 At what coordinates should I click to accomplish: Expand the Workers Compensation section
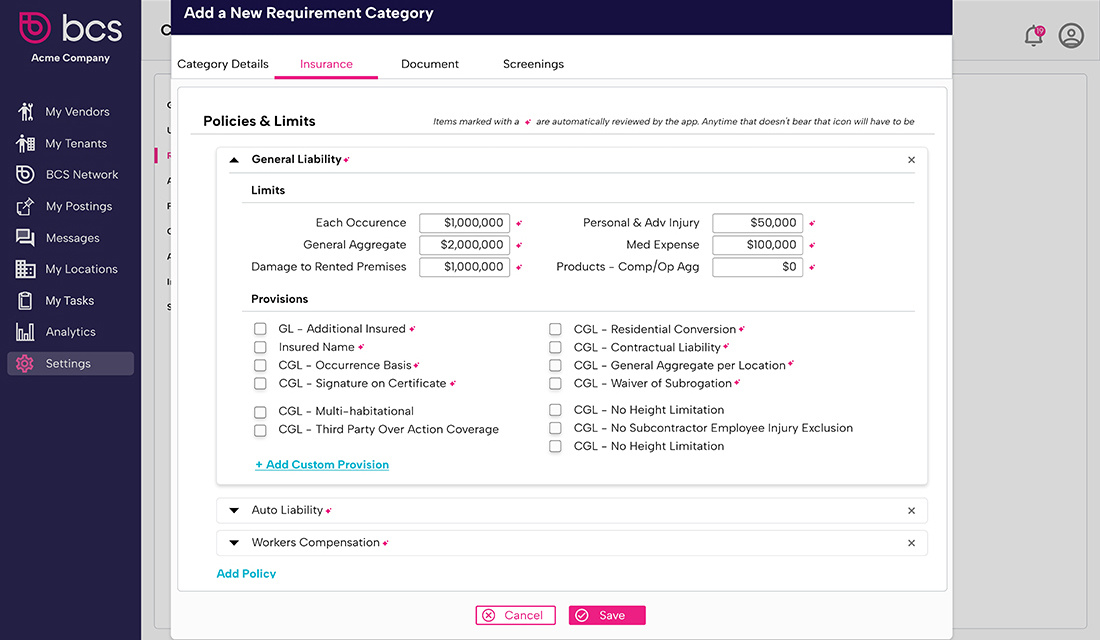[233, 542]
